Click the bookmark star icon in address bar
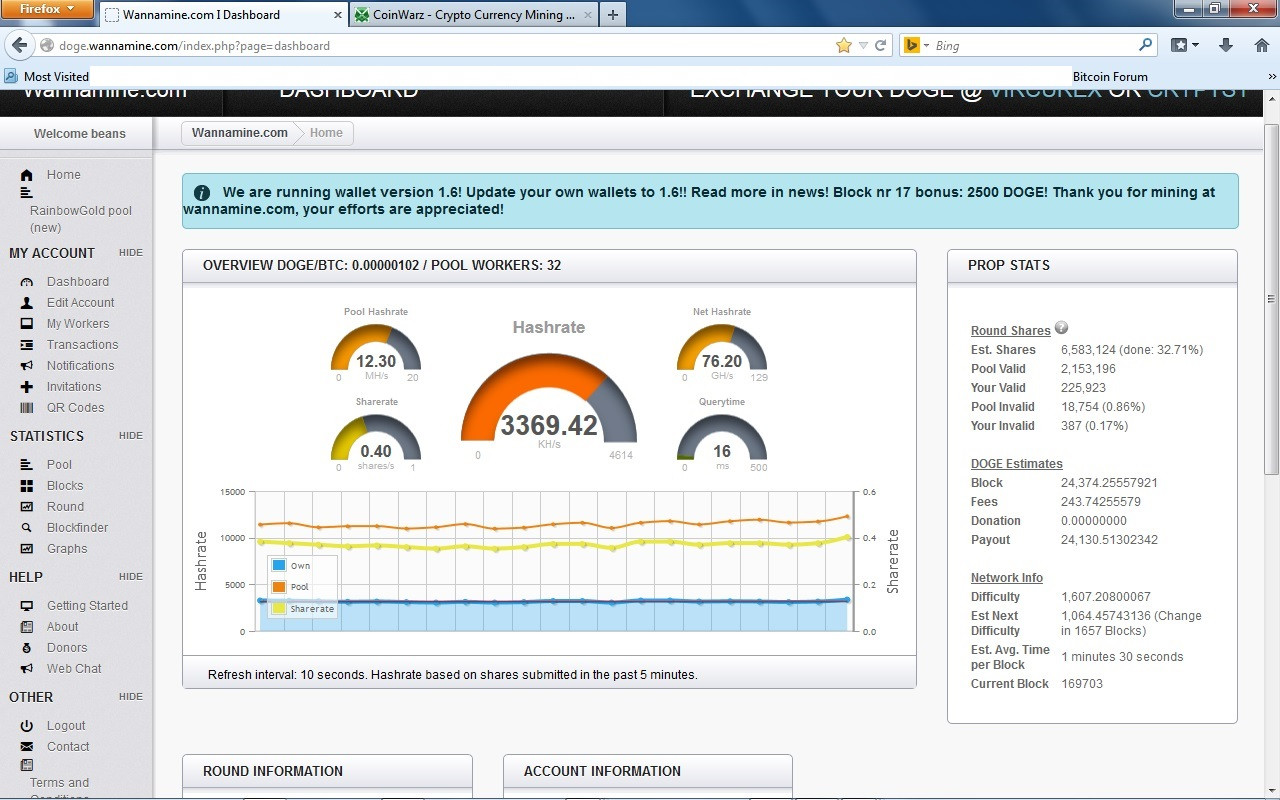The image size is (1280, 800). click(843, 45)
